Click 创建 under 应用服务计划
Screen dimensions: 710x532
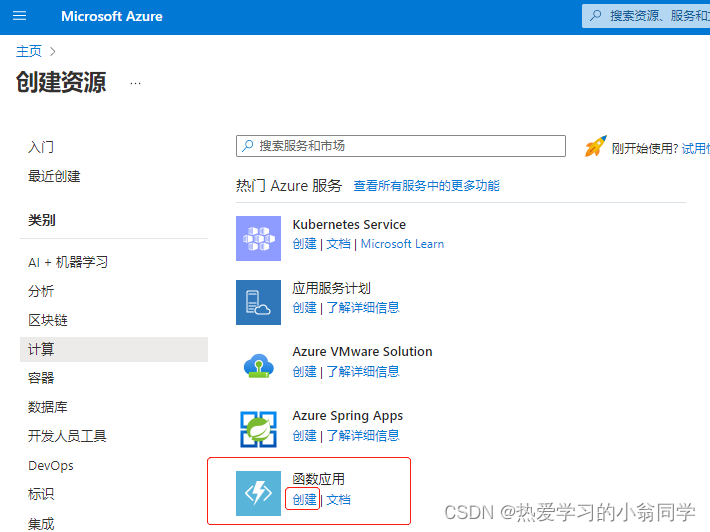tap(304, 308)
